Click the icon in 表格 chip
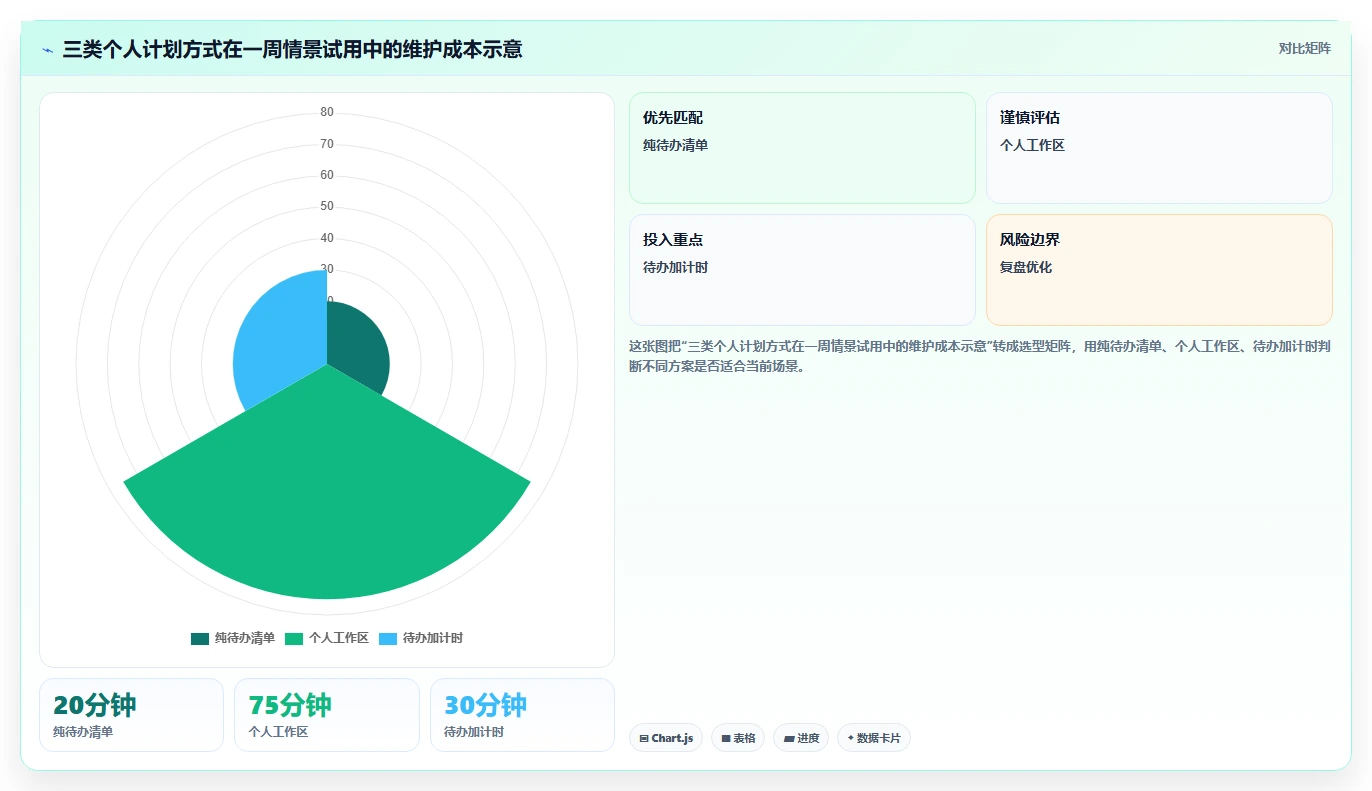The width and height of the screenshot is (1372, 791). click(x=726, y=739)
